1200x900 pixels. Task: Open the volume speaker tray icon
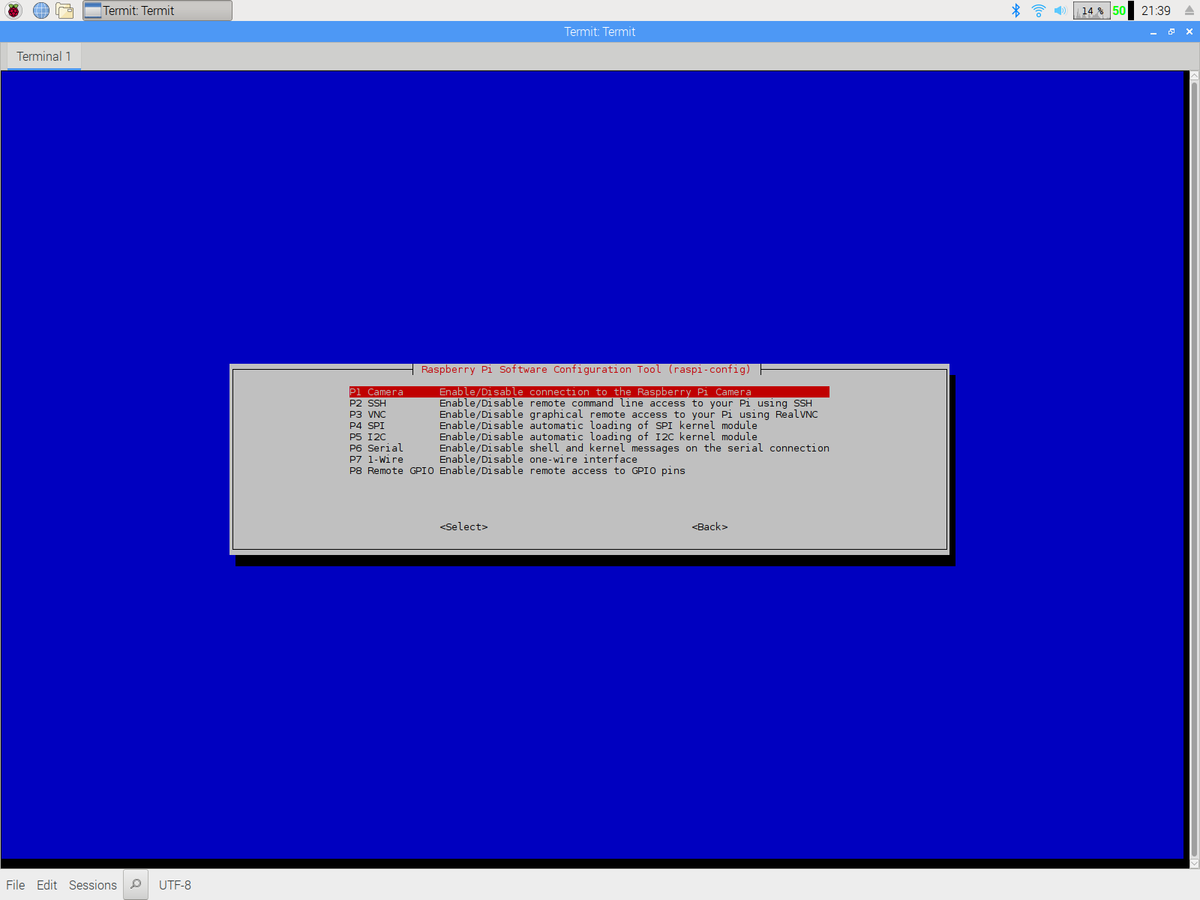click(1060, 11)
